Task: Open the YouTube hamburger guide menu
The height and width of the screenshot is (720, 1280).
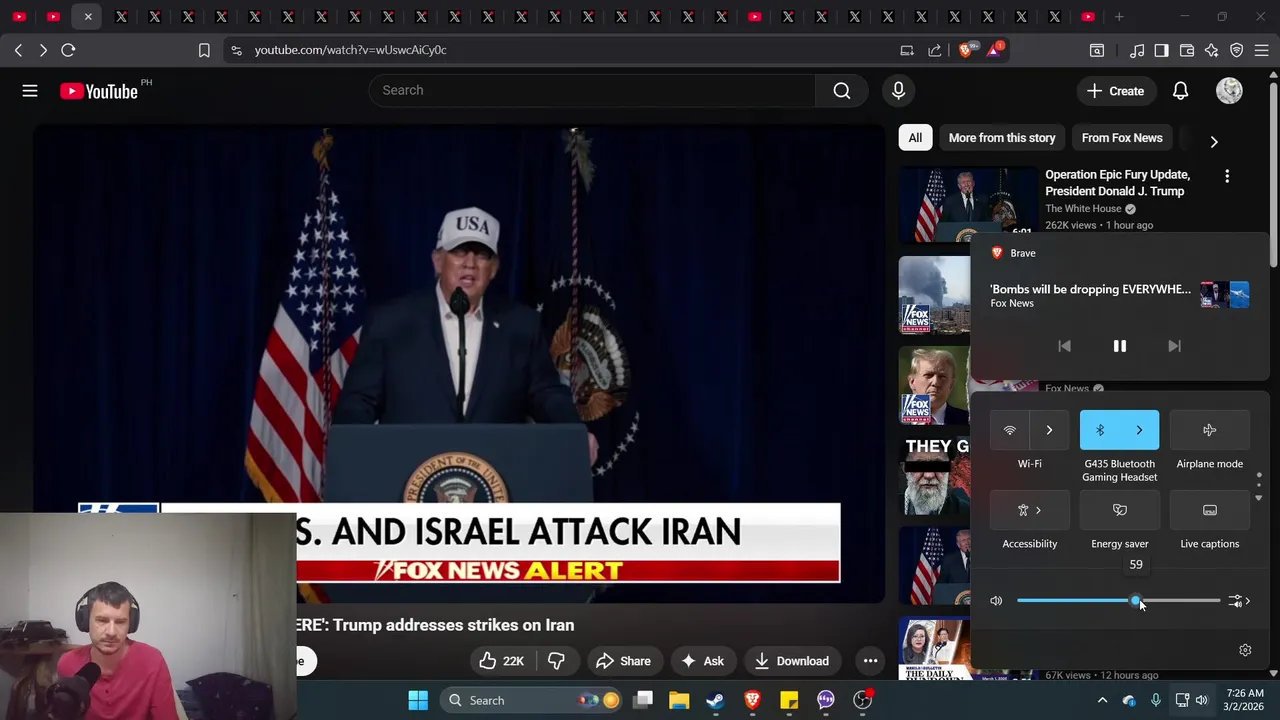Action: 30,91
